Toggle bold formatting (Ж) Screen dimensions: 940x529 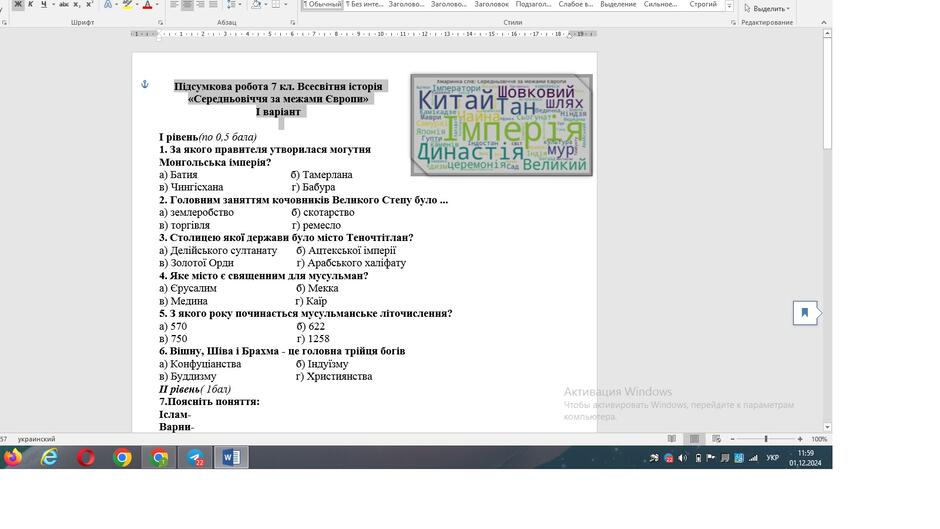click(18, 4)
